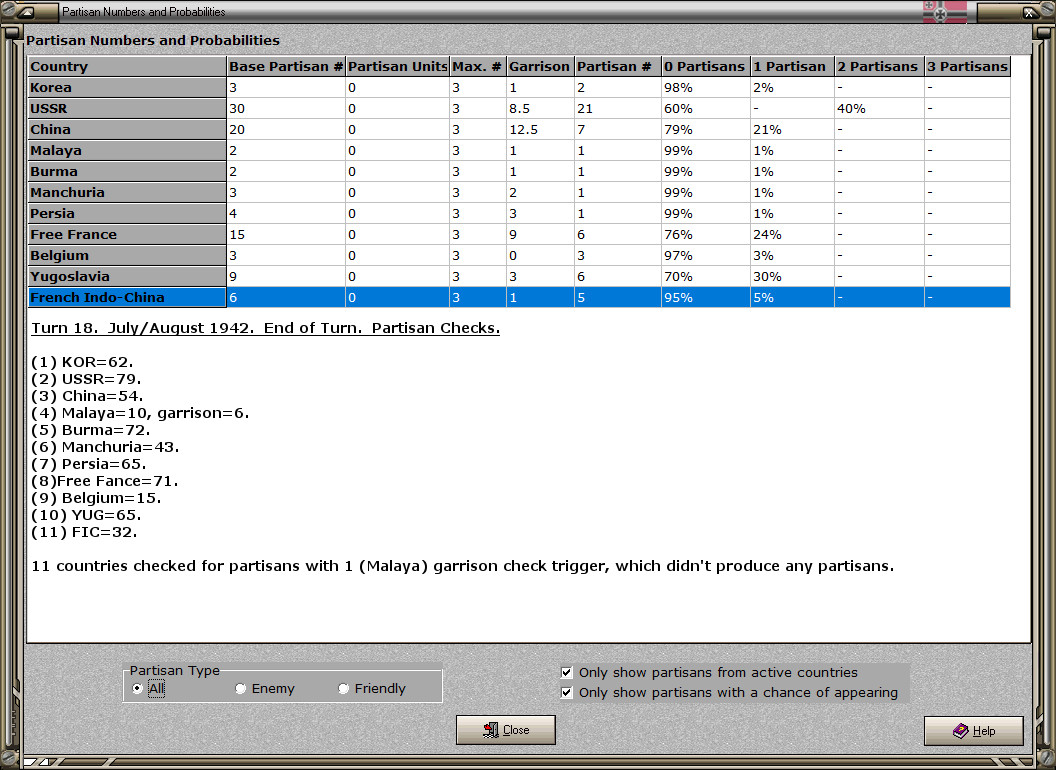Select the Manchuria row
1056x770 pixels.
pyautogui.click(x=519, y=192)
